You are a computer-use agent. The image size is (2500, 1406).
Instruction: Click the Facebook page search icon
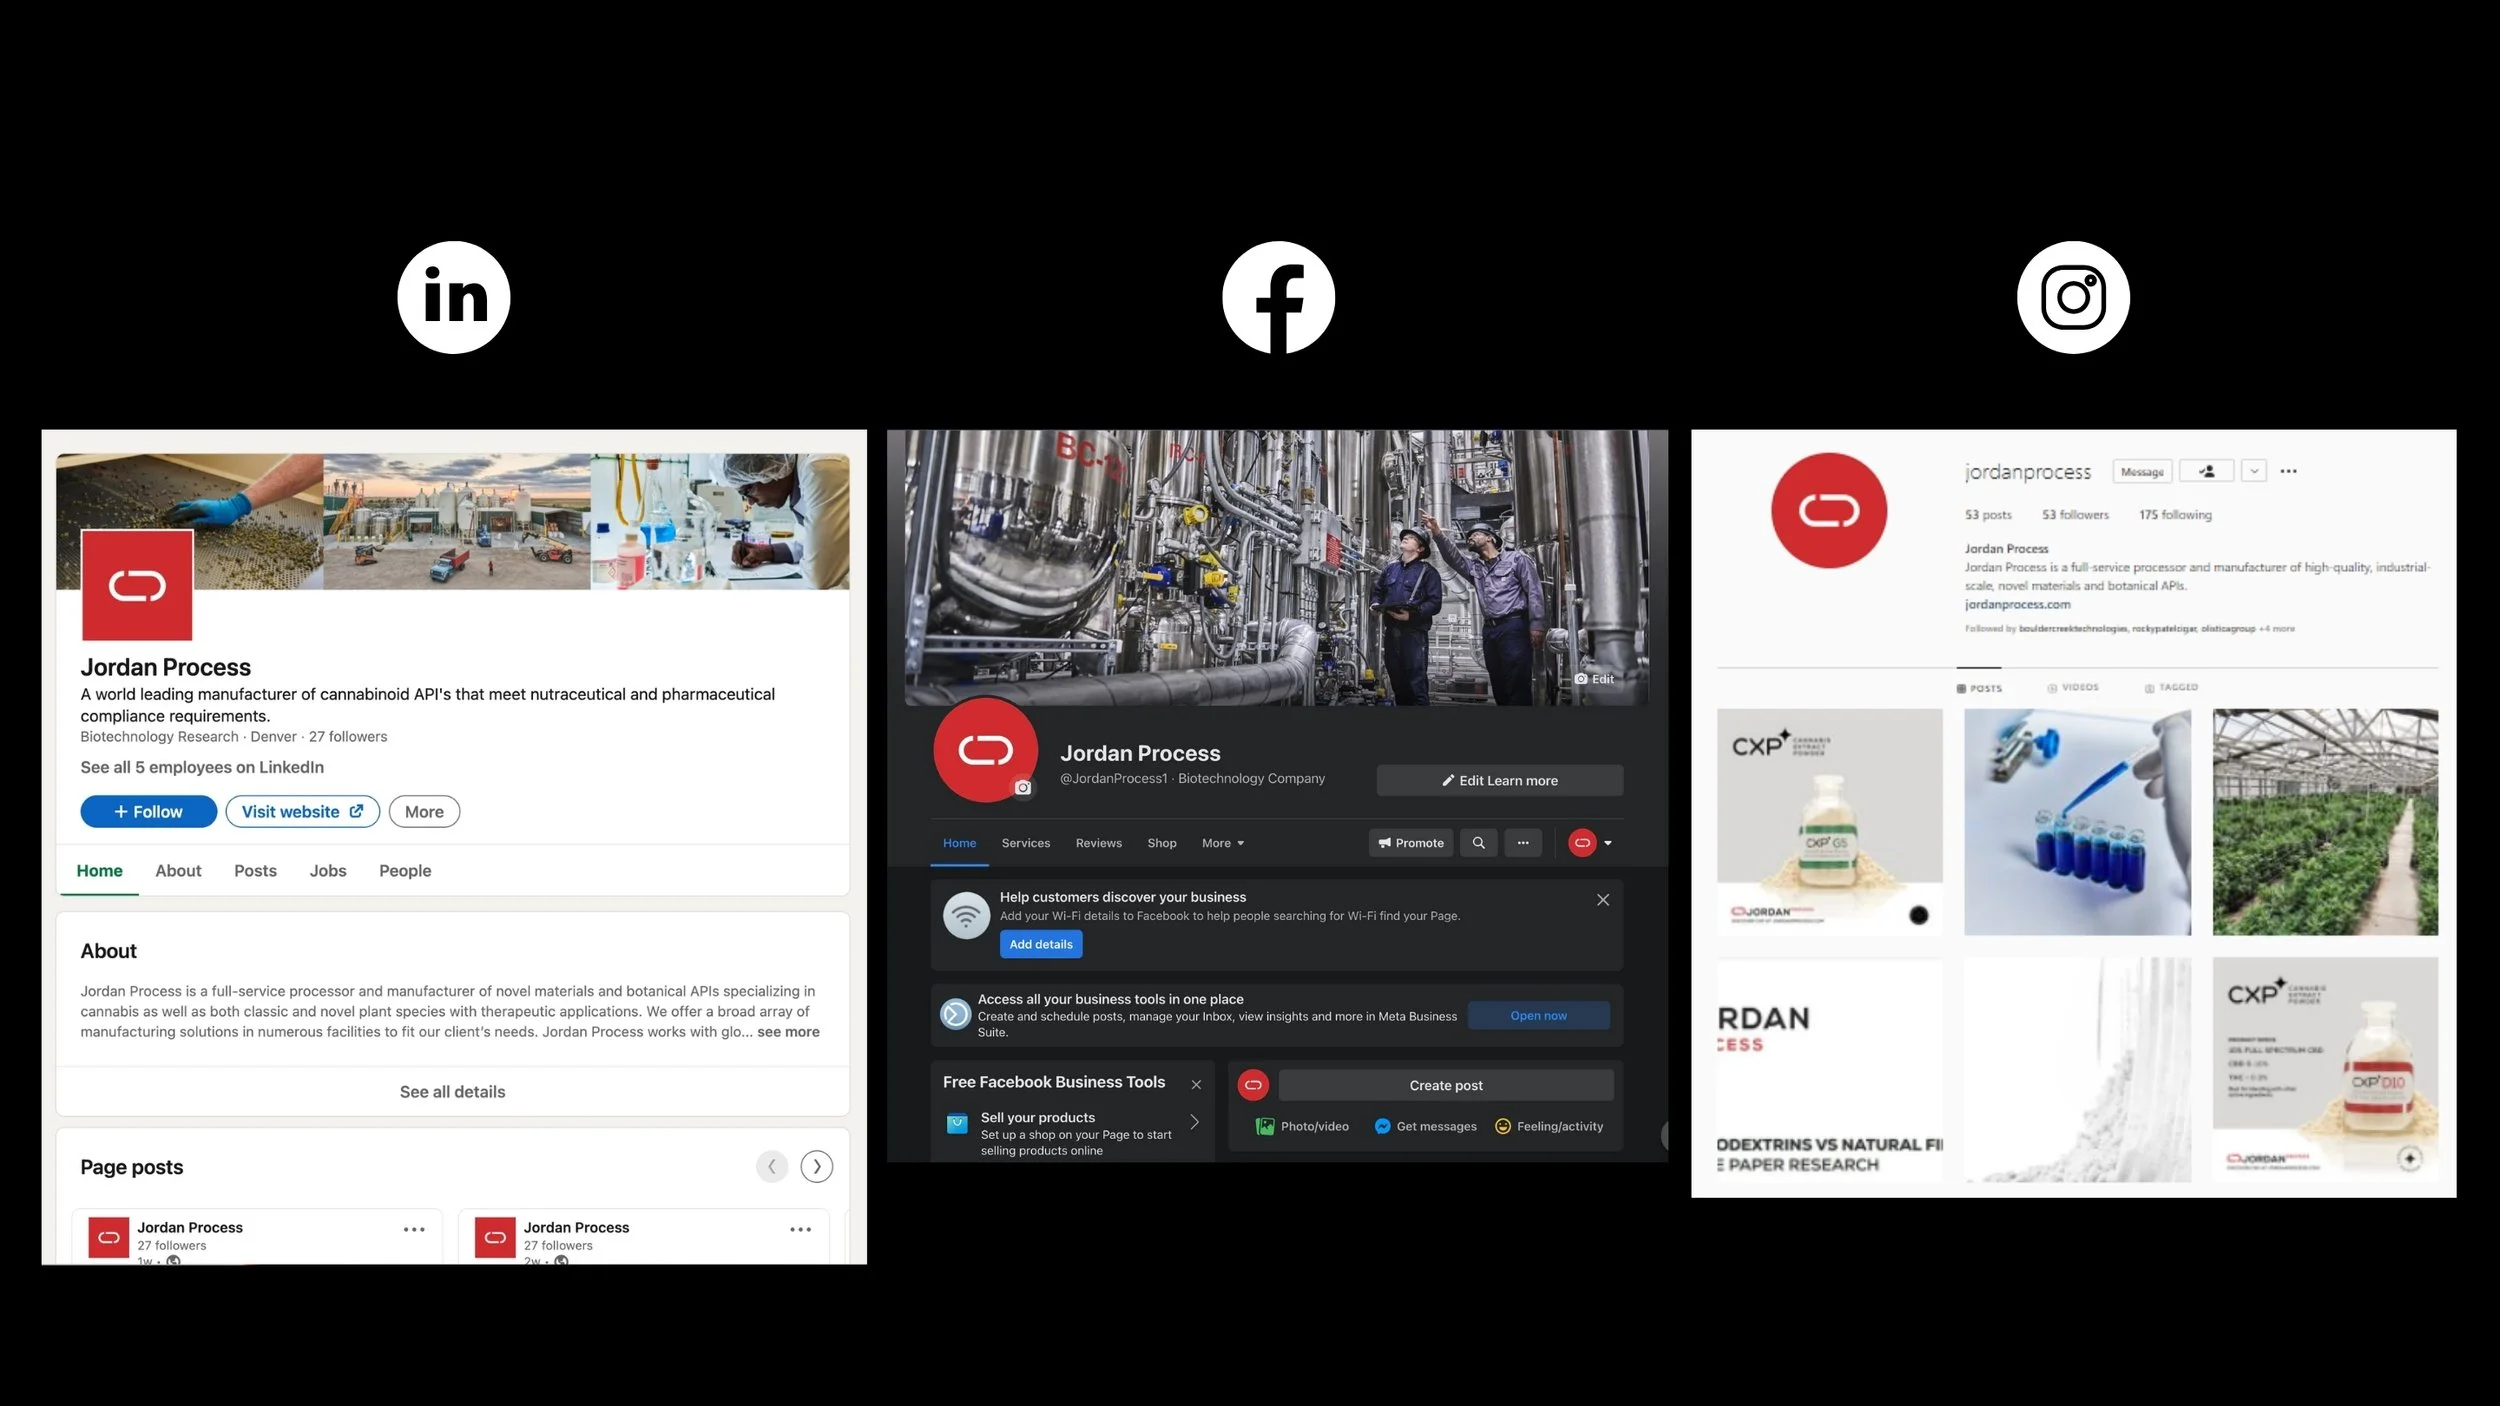(1478, 843)
